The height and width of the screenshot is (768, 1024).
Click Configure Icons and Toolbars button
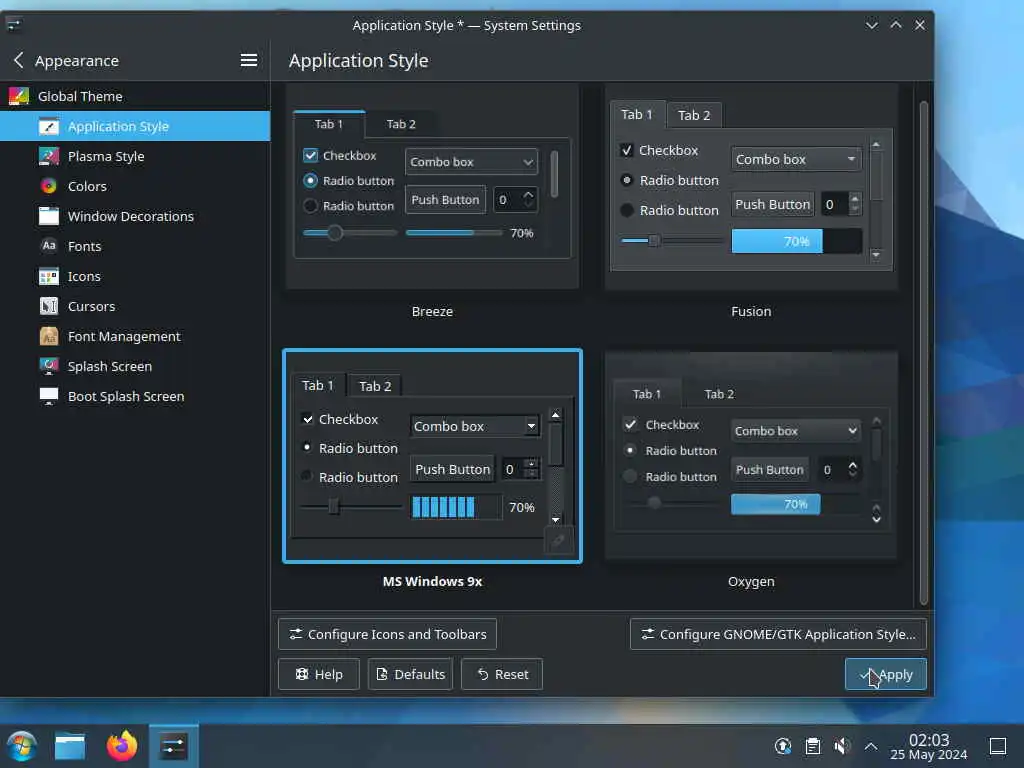tap(387, 634)
